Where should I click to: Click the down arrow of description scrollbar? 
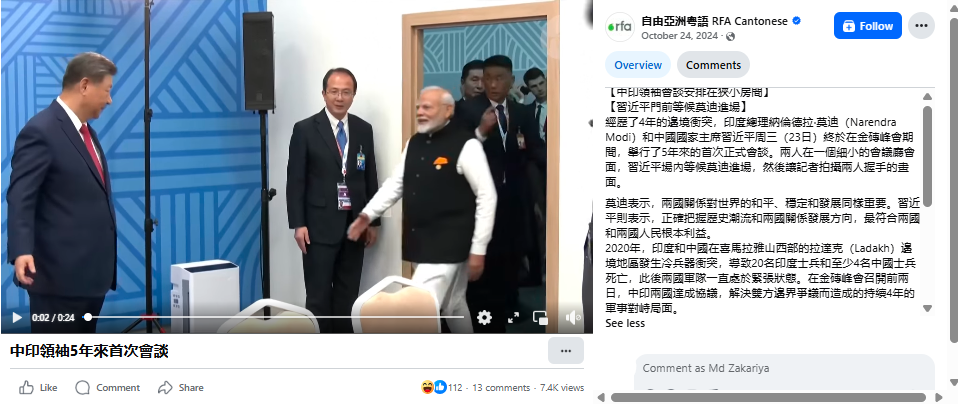pyautogui.click(x=927, y=309)
